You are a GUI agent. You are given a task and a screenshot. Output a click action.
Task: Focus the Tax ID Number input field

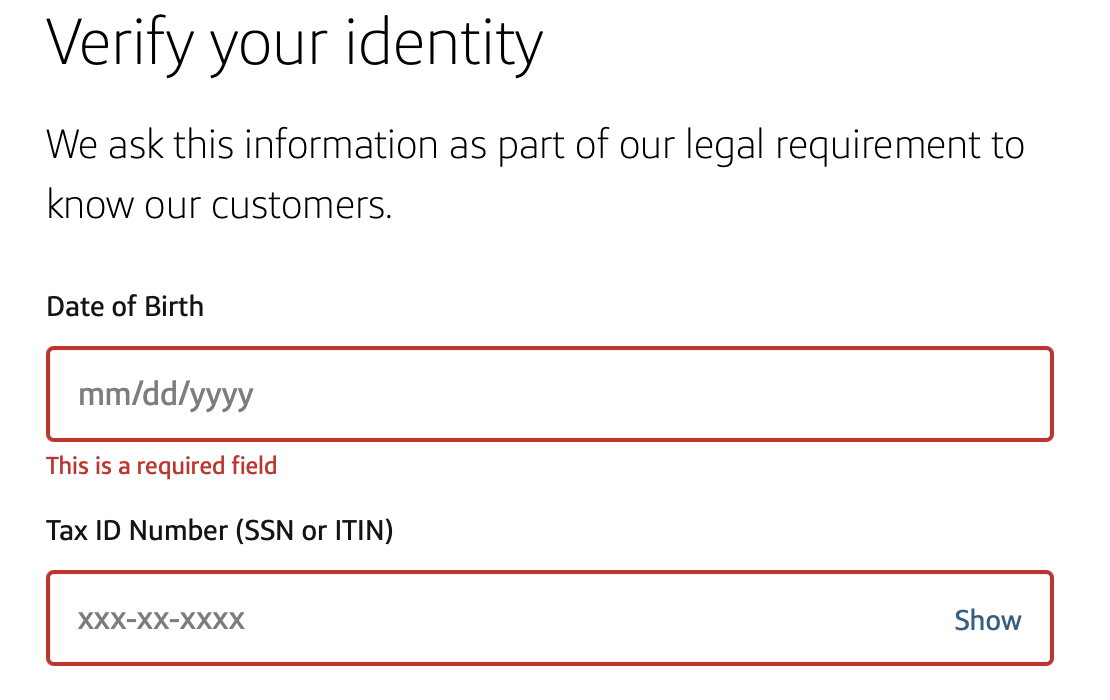tap(500, 619)
